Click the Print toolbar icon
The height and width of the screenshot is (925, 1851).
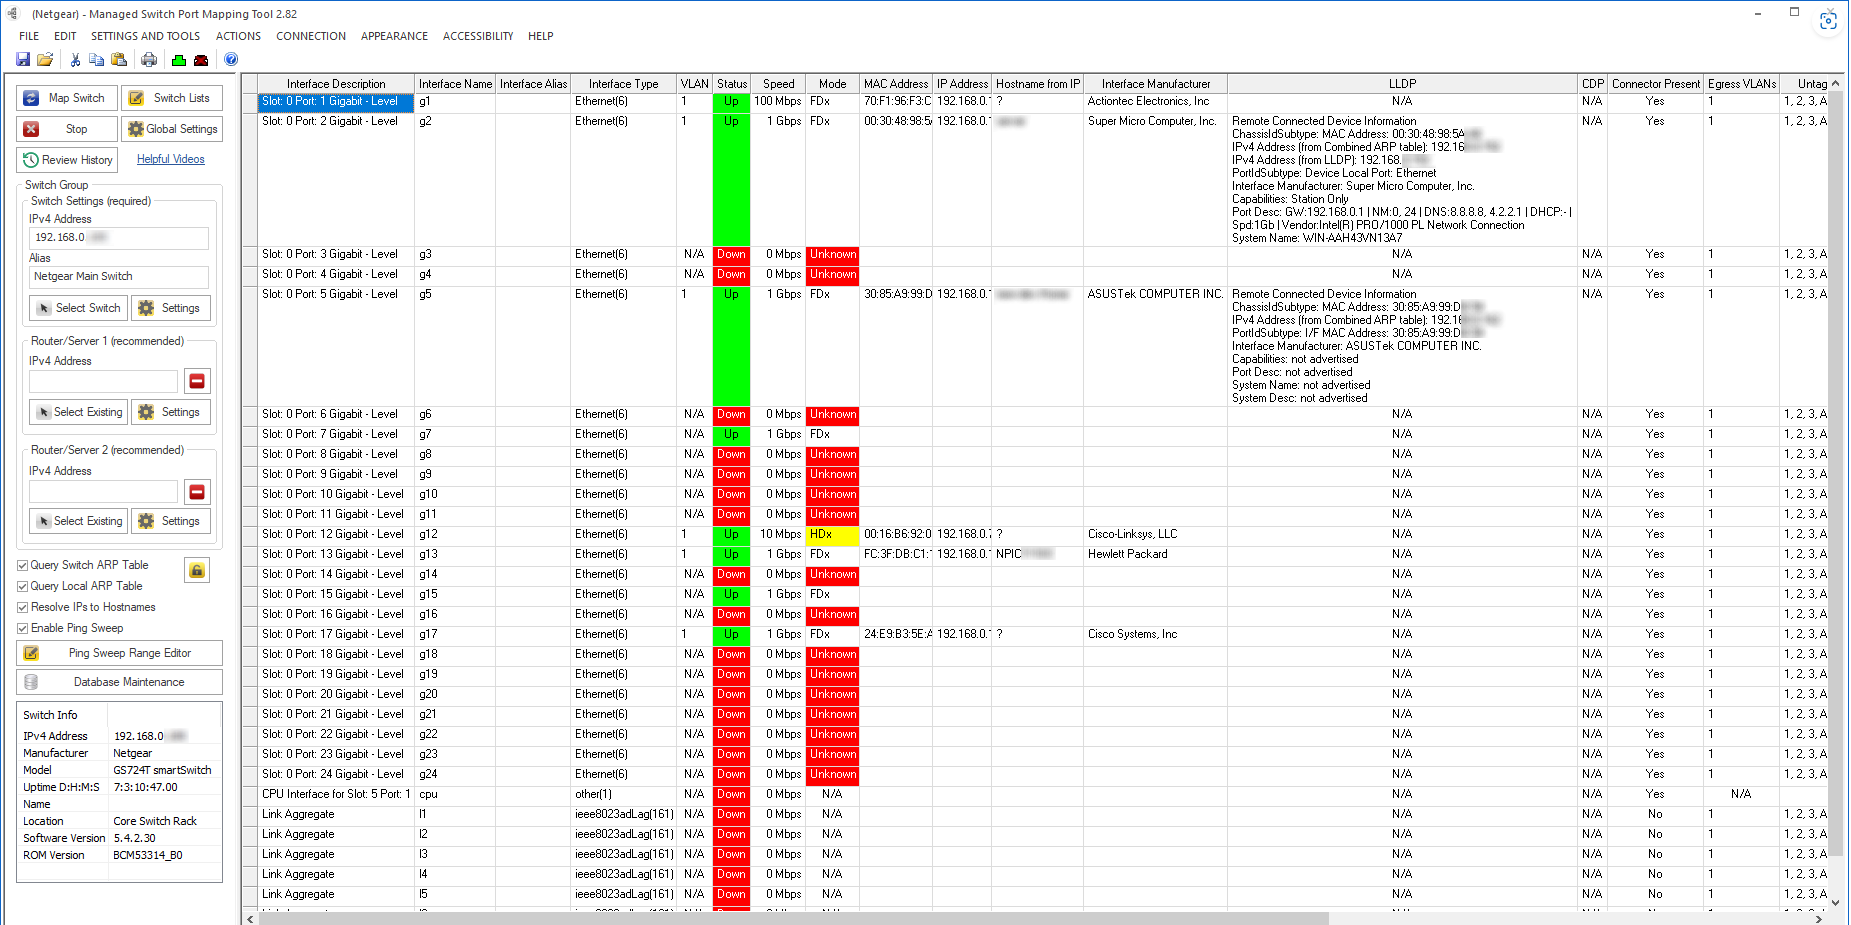[x=149, y=60]
